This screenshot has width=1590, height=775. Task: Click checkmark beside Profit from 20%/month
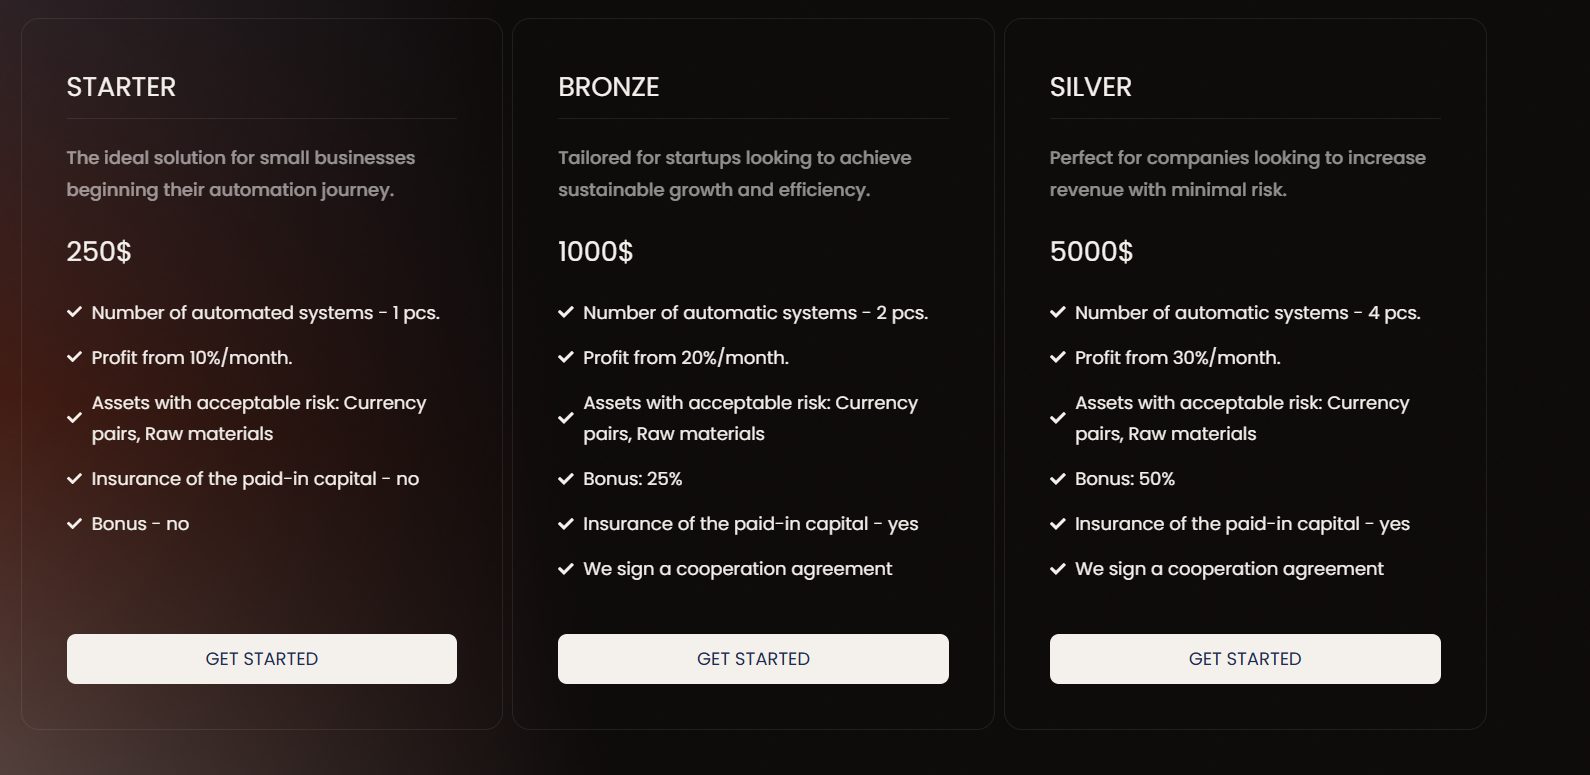point(566,357)
